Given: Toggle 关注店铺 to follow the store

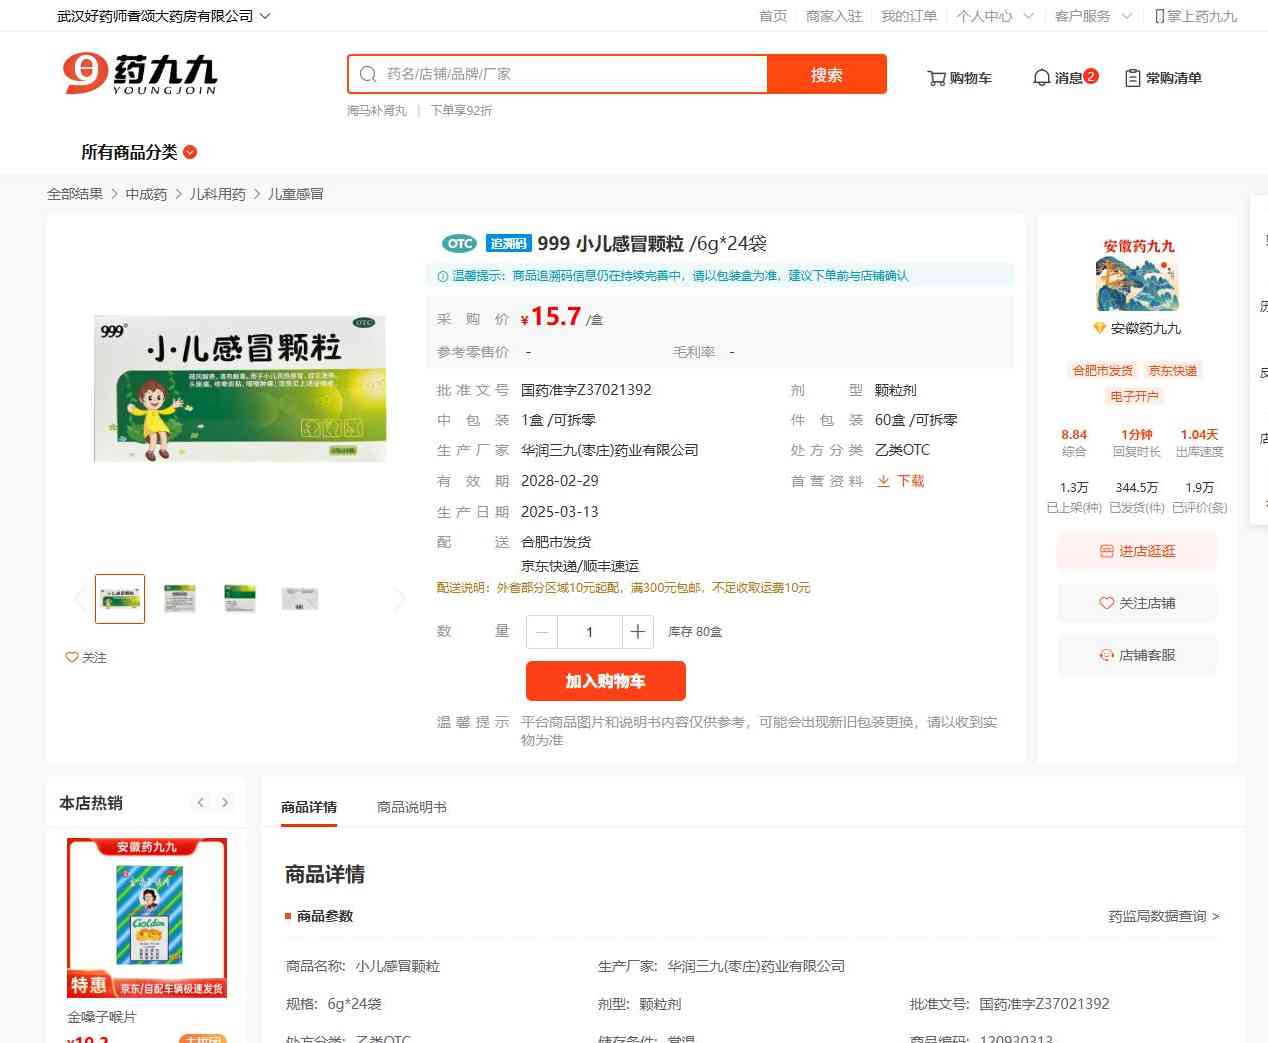Looking at the screenshot, I should tap(1137, 603).
